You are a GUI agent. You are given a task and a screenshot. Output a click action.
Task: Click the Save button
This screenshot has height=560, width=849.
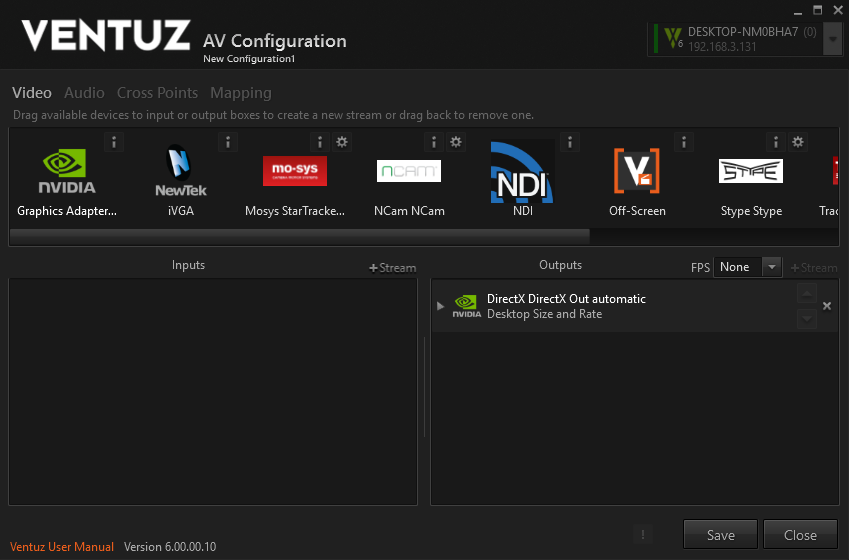[720, 535]
